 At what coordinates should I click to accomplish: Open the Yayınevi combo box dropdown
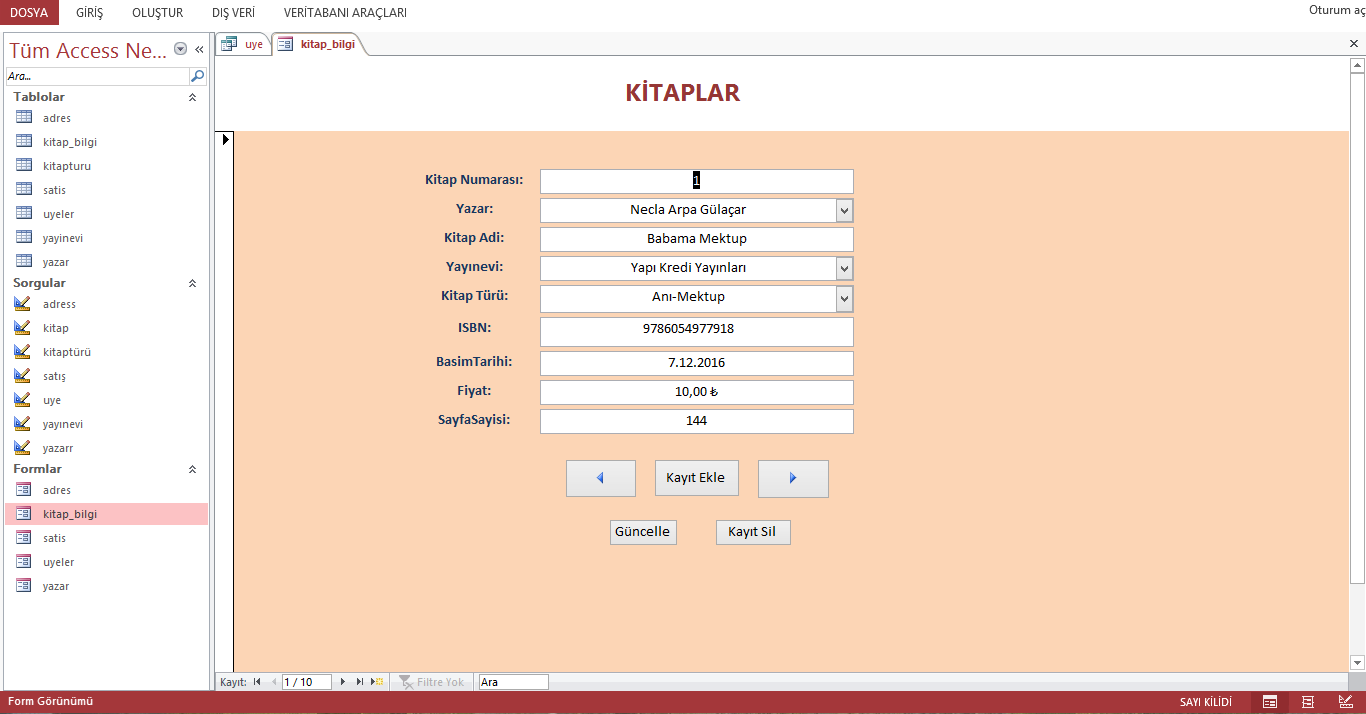(844, 268)
